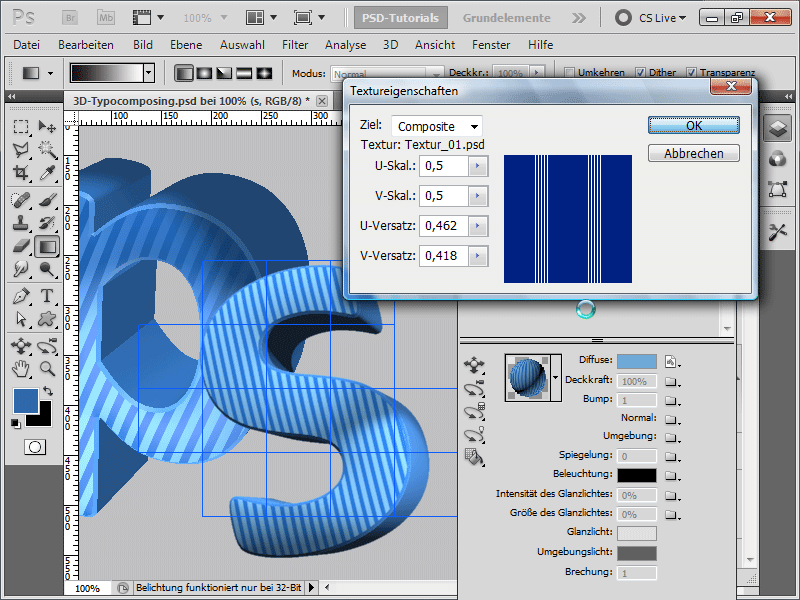Choose linear gradient style
Screen dimensions: 800x600
184,73
